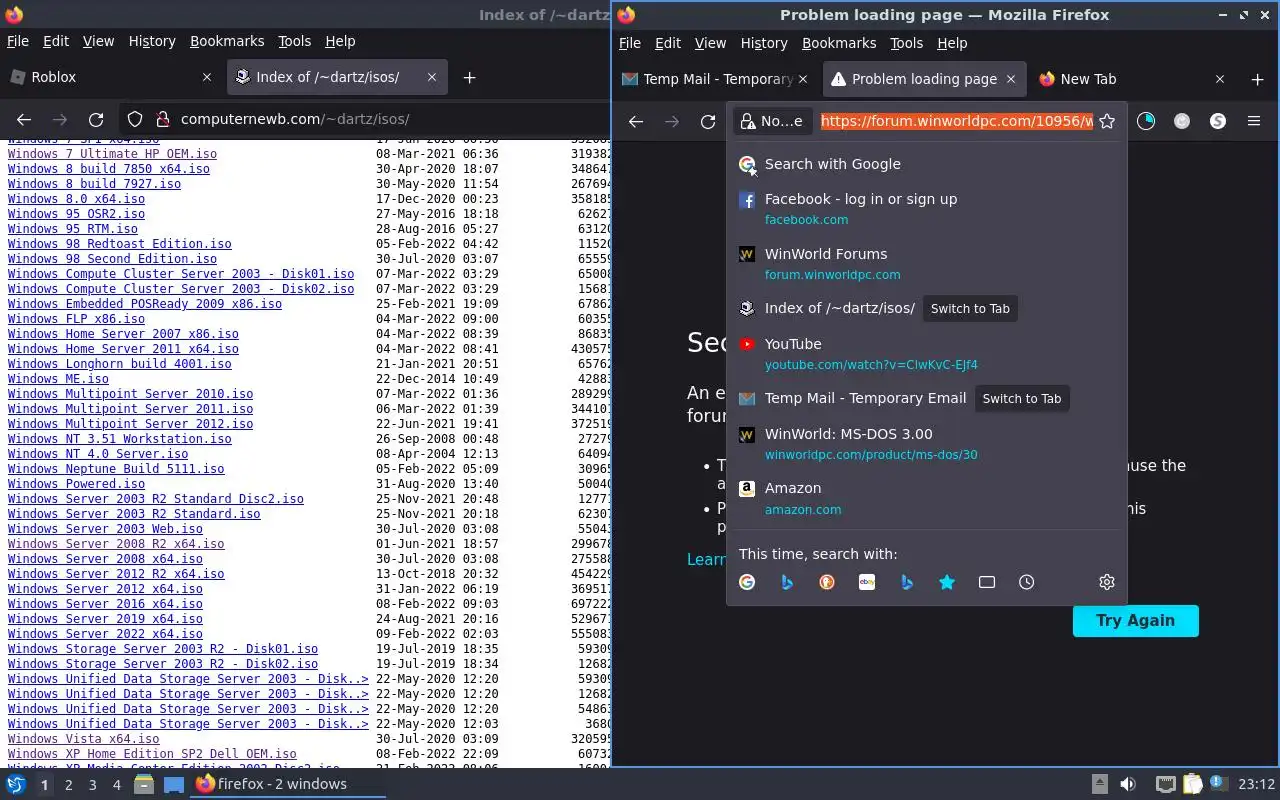Search this time with DuckDuckGo
The image size is (1280, 800).
click(827, 582)
